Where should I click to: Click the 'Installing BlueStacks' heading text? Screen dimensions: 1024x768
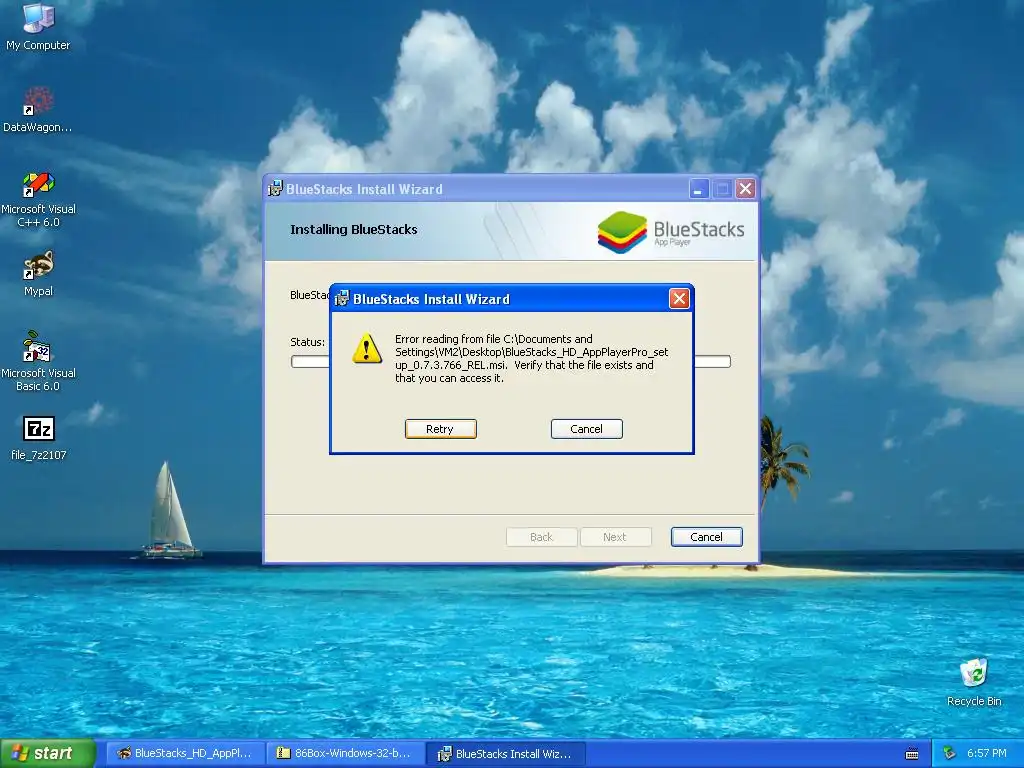pos(353,229)
